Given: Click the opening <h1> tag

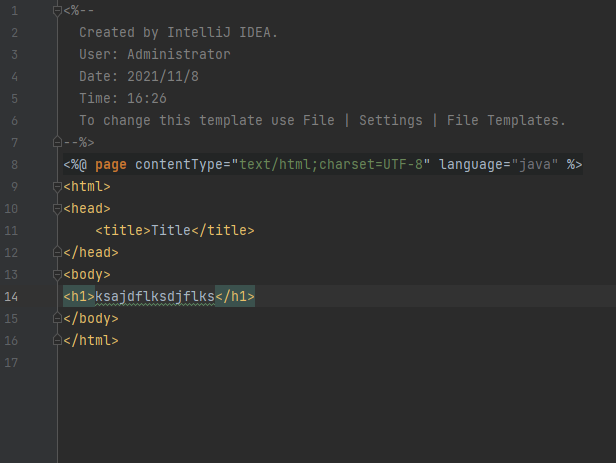Looking at the screenshot, I should click(79, 296).
